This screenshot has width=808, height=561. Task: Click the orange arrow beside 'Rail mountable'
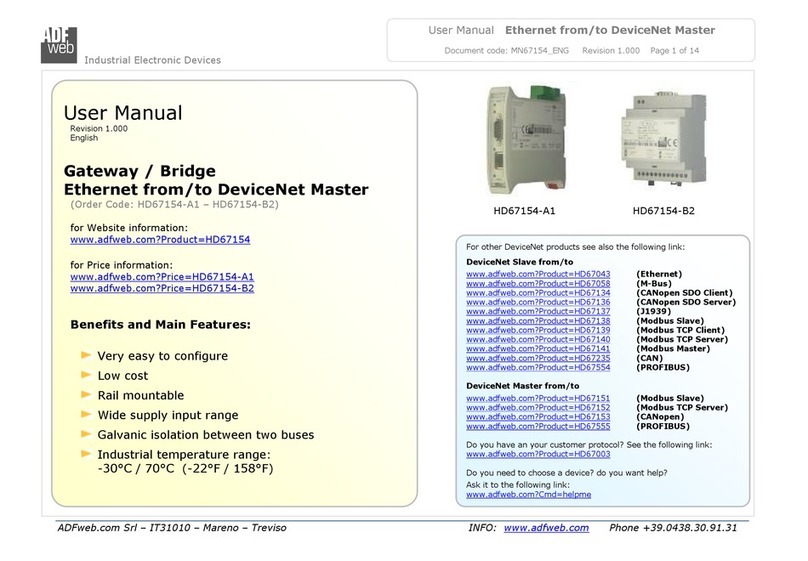click(x=86, y=394)
